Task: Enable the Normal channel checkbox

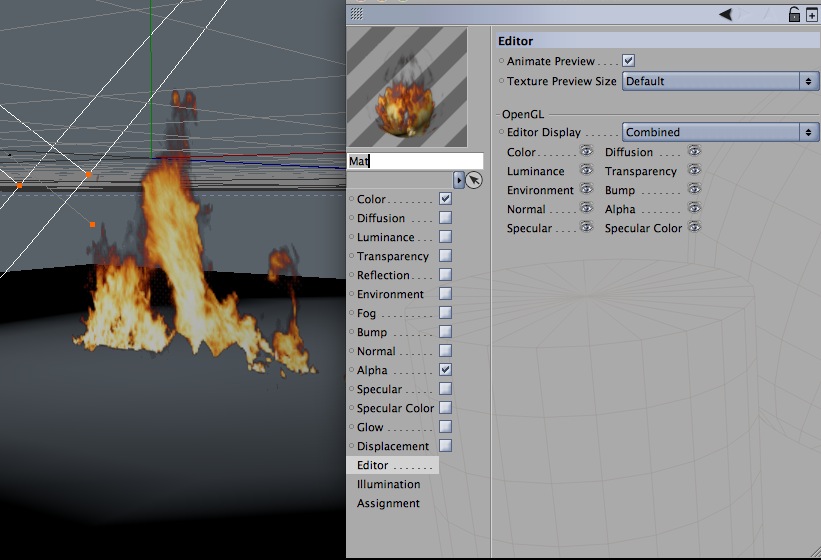Action: pyautogui.click(x=446, y=351)
